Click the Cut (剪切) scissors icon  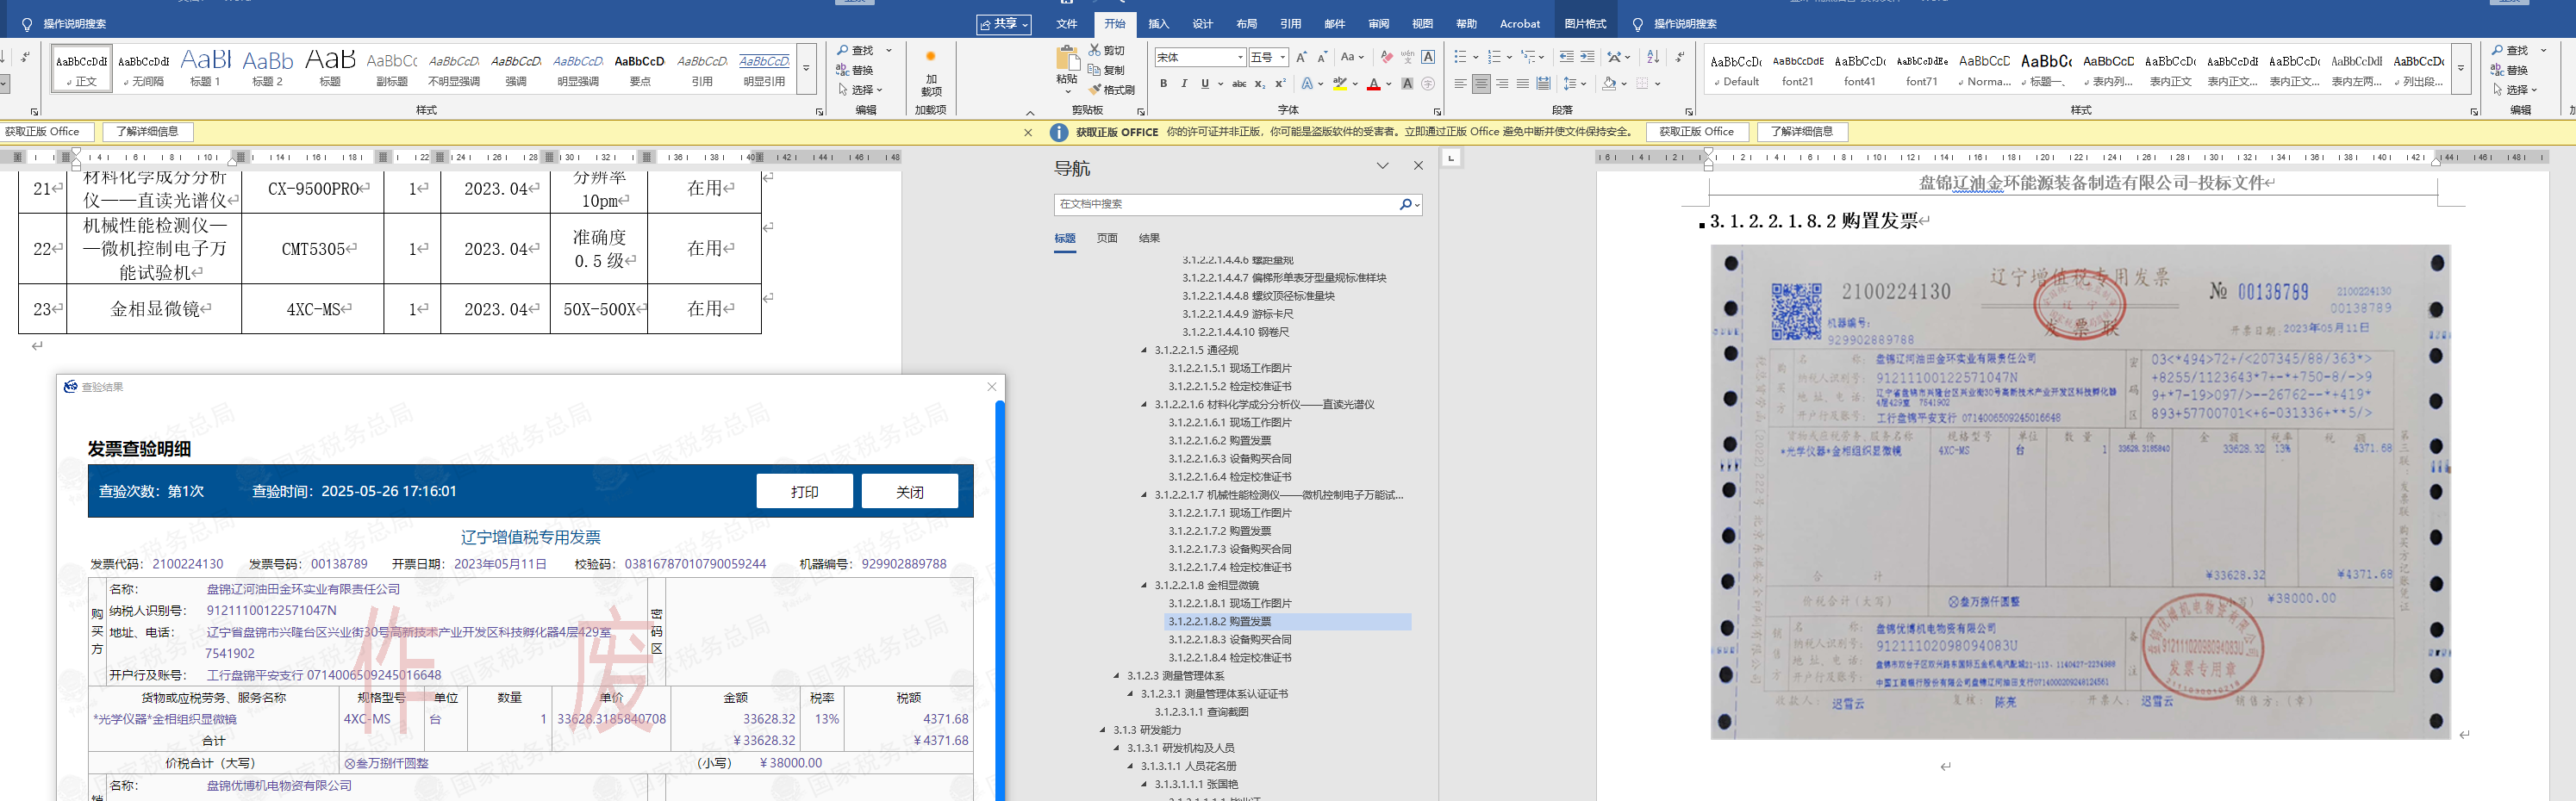point(1095,50)
